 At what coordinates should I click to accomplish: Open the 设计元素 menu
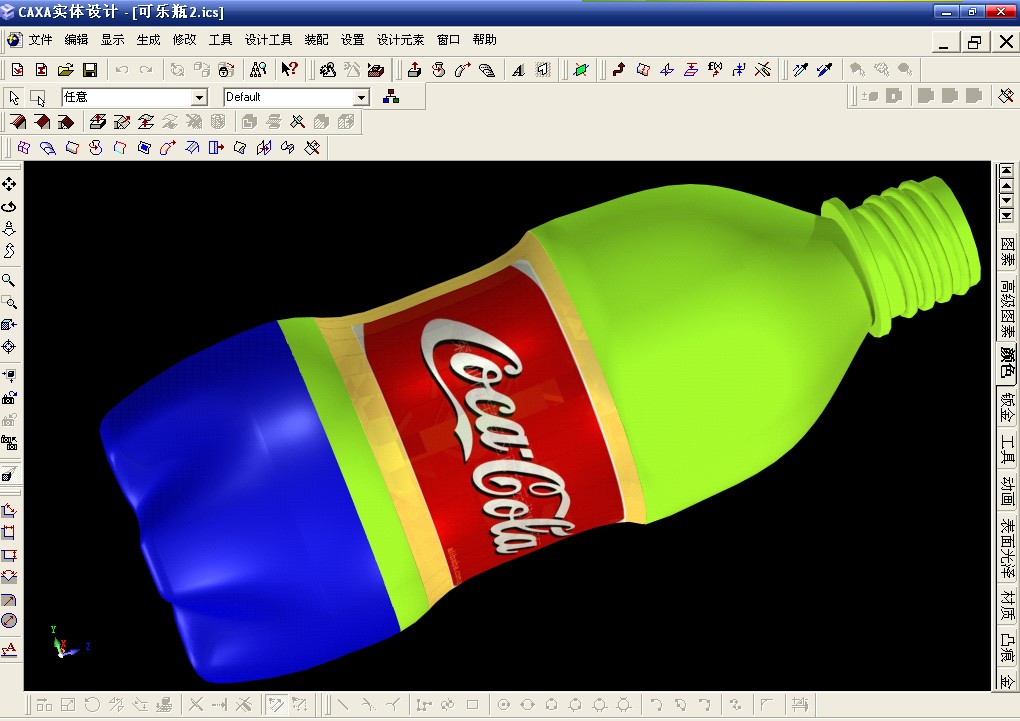400,40
